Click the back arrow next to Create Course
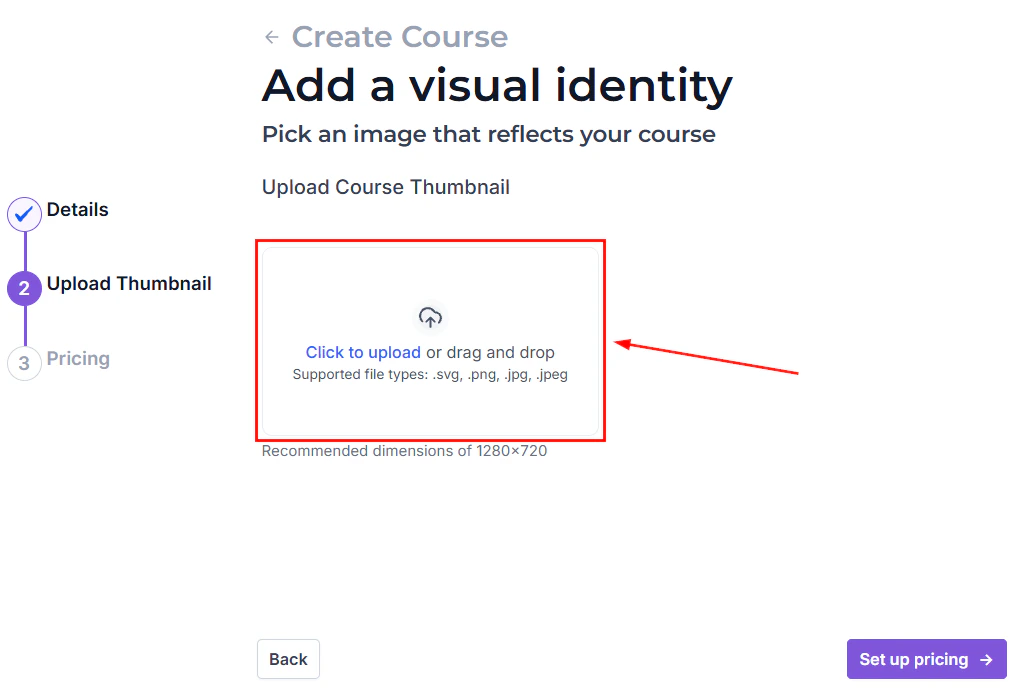The height and width of the screenshot is (691, 1024). [269, 36]
